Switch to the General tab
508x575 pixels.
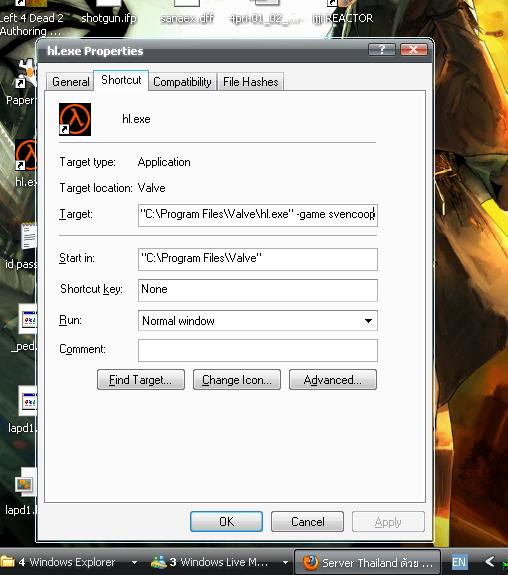pyautogui.click(x=70, y=81)
